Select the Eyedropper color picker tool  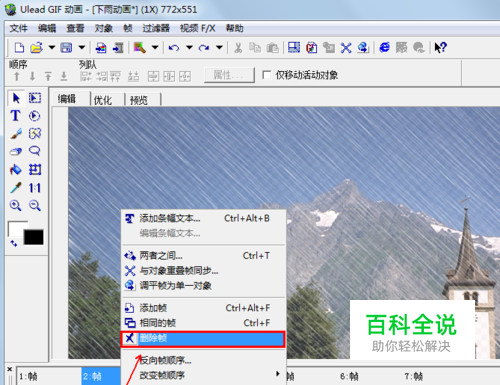pos(16,188)
